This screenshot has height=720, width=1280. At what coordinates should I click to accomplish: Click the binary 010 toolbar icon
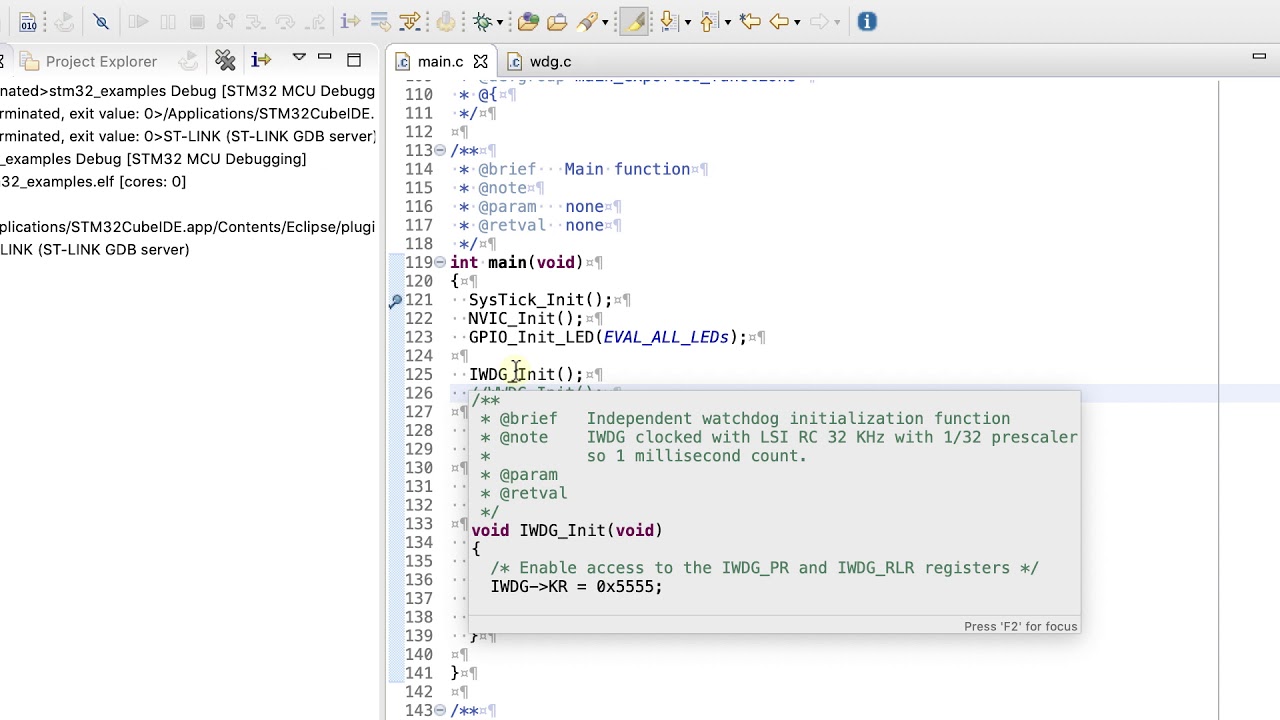tap(28, 22)
